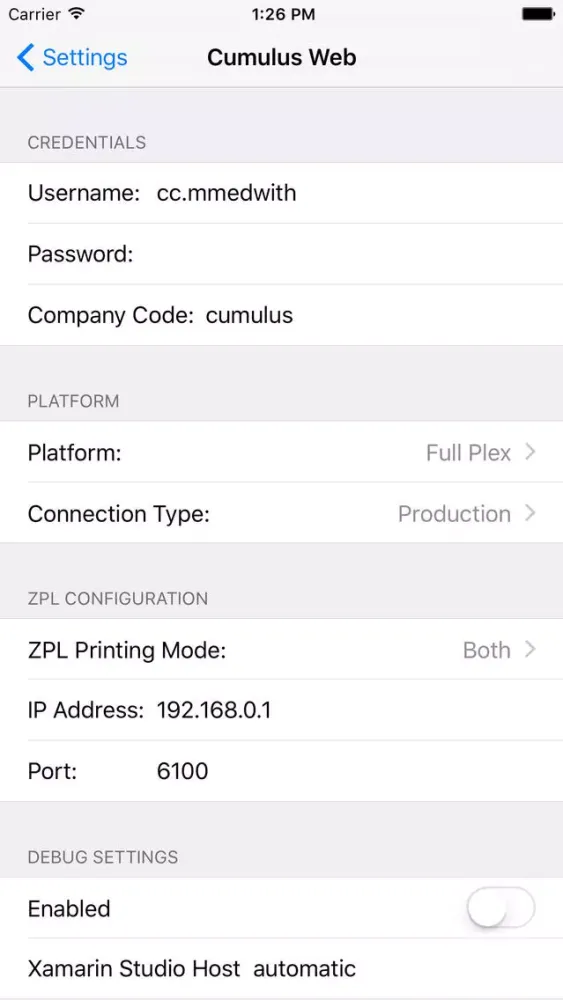
Task: Toggle the debug Enabled switch
Action: 501,908
